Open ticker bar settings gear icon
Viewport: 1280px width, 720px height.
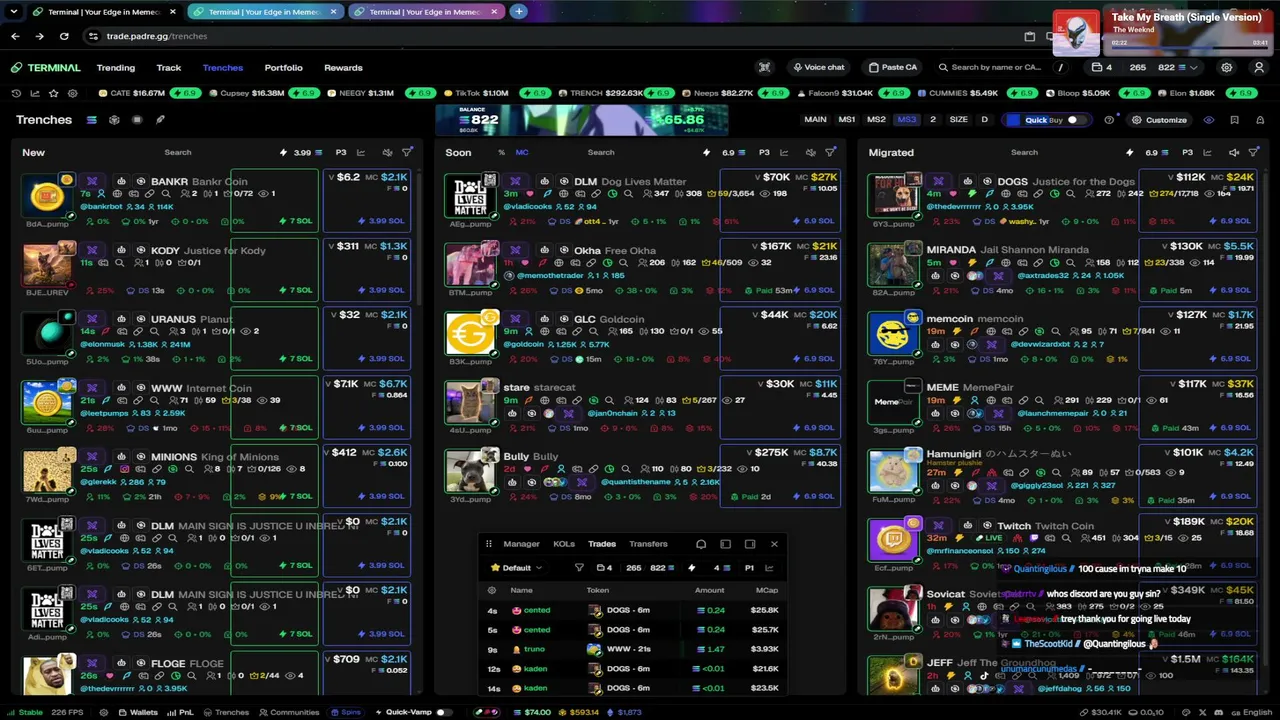click(x=72, y=93)
